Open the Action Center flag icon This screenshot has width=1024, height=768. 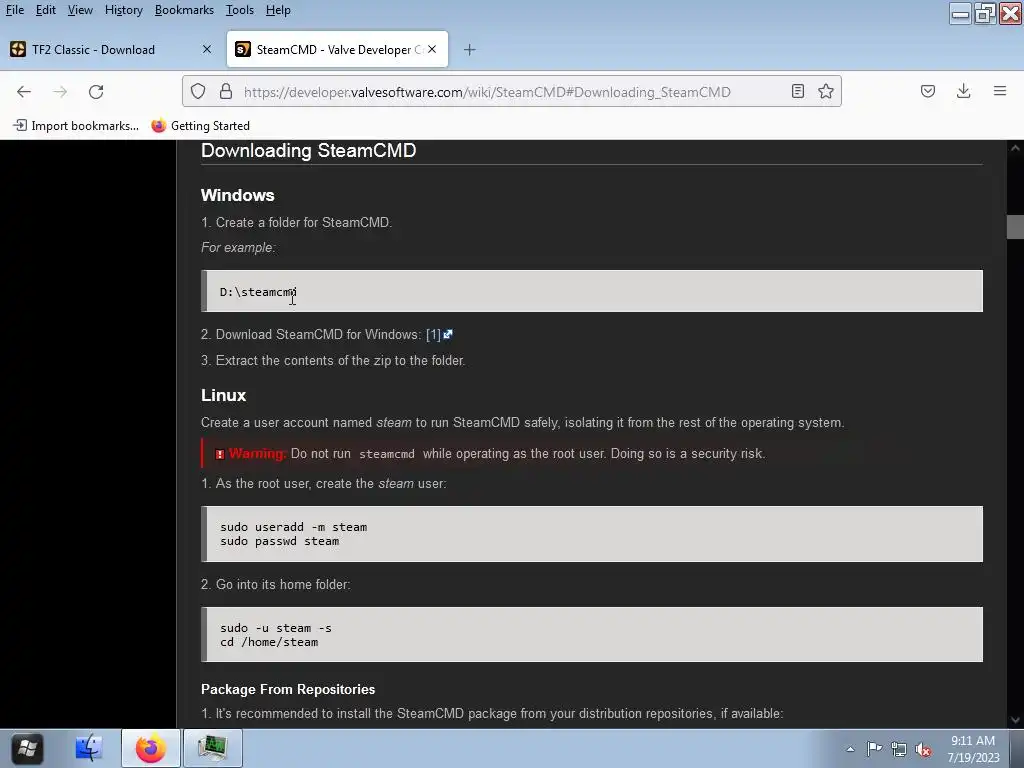874,749
